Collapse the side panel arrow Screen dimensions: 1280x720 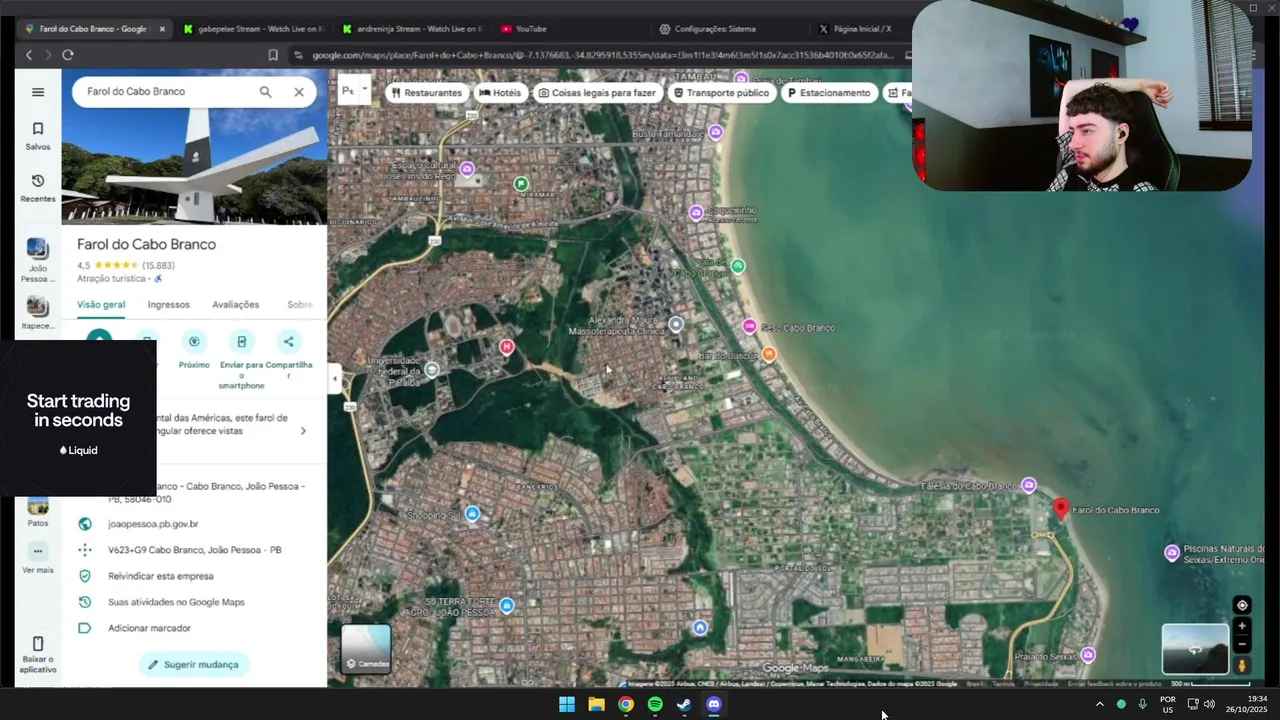coord(334,378)
